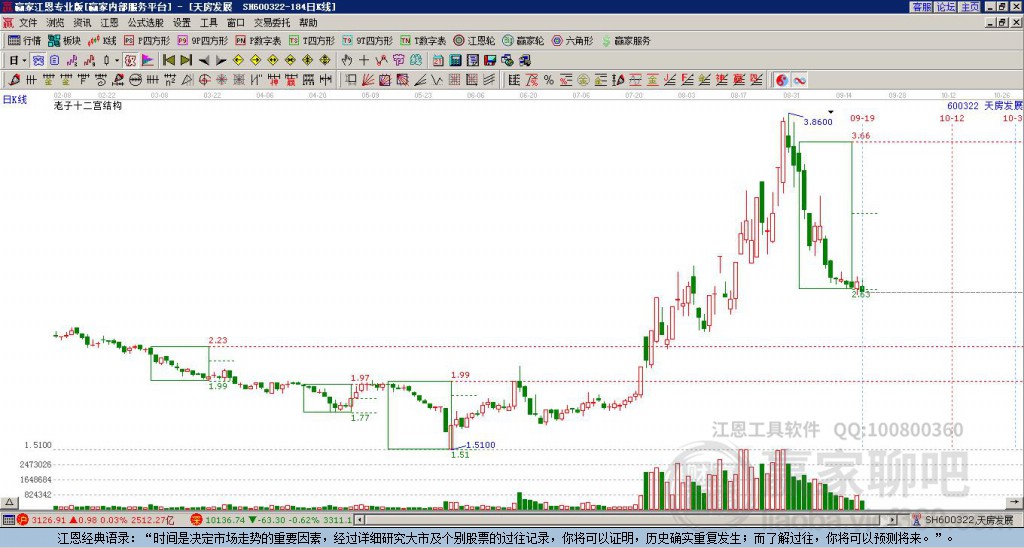Open the 文件 menu

[x=28, y=23]
